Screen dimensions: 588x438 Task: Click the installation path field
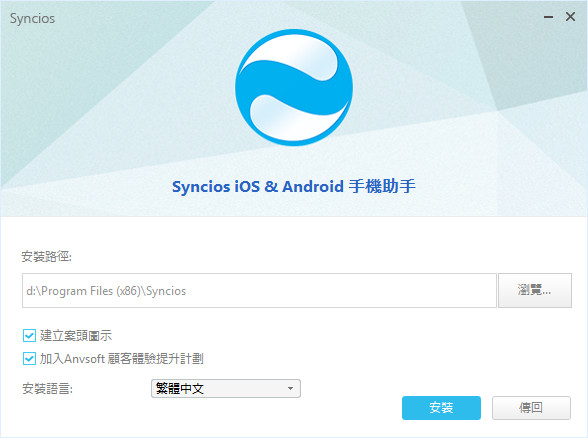click(259, 291)
